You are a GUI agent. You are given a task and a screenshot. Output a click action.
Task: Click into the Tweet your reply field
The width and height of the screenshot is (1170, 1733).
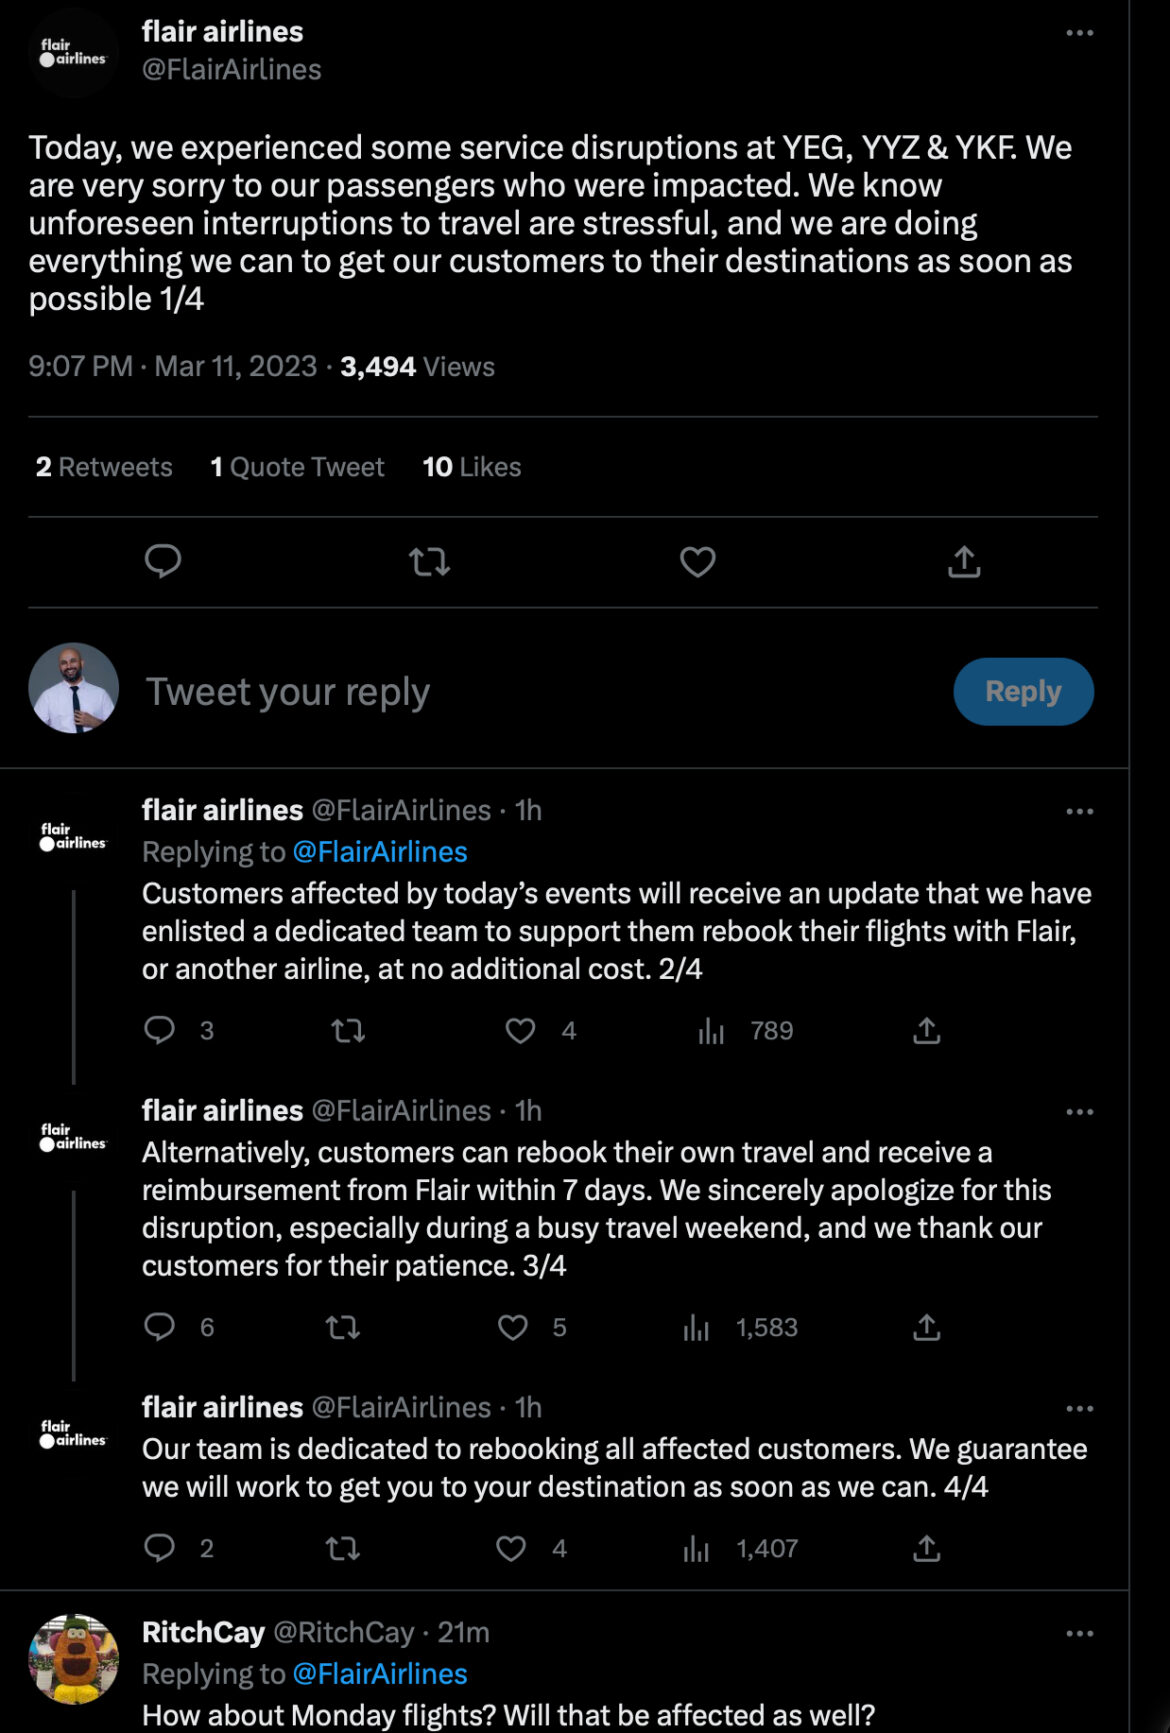pos(540,691)
